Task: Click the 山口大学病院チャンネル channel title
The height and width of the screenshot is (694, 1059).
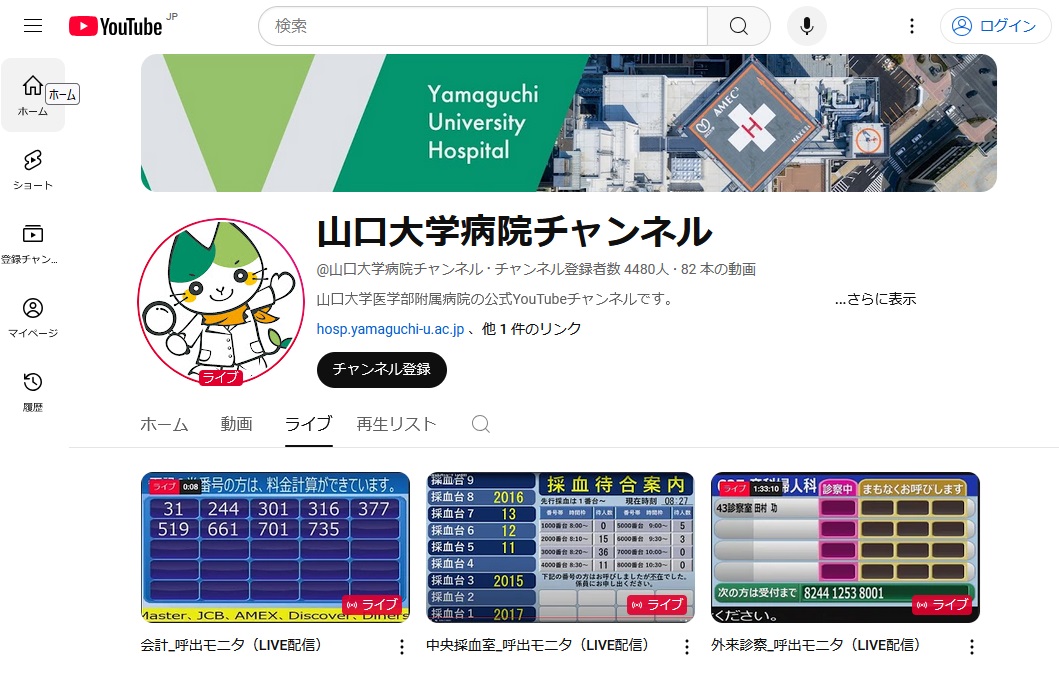Action: (514, 232)
